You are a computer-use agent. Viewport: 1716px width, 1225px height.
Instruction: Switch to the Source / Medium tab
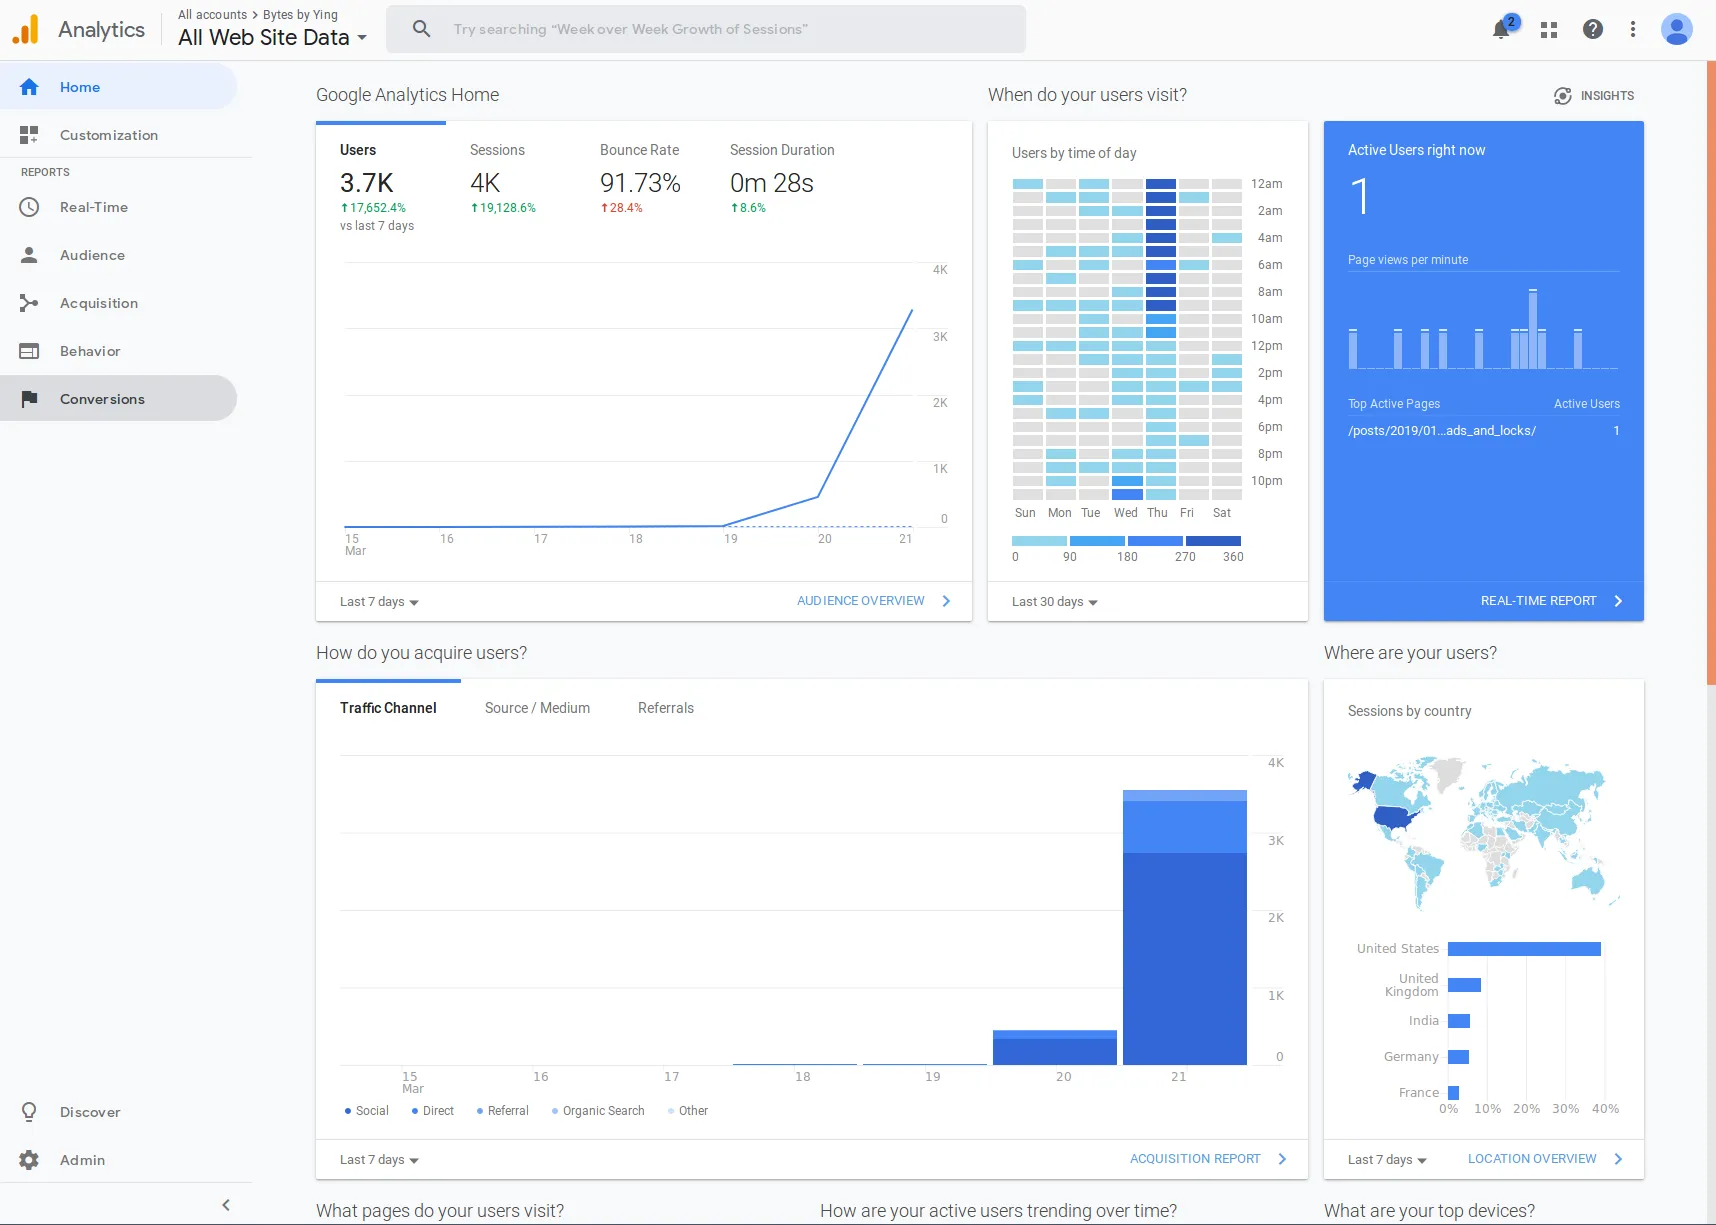pyautogui.click(x=537, y=708)
